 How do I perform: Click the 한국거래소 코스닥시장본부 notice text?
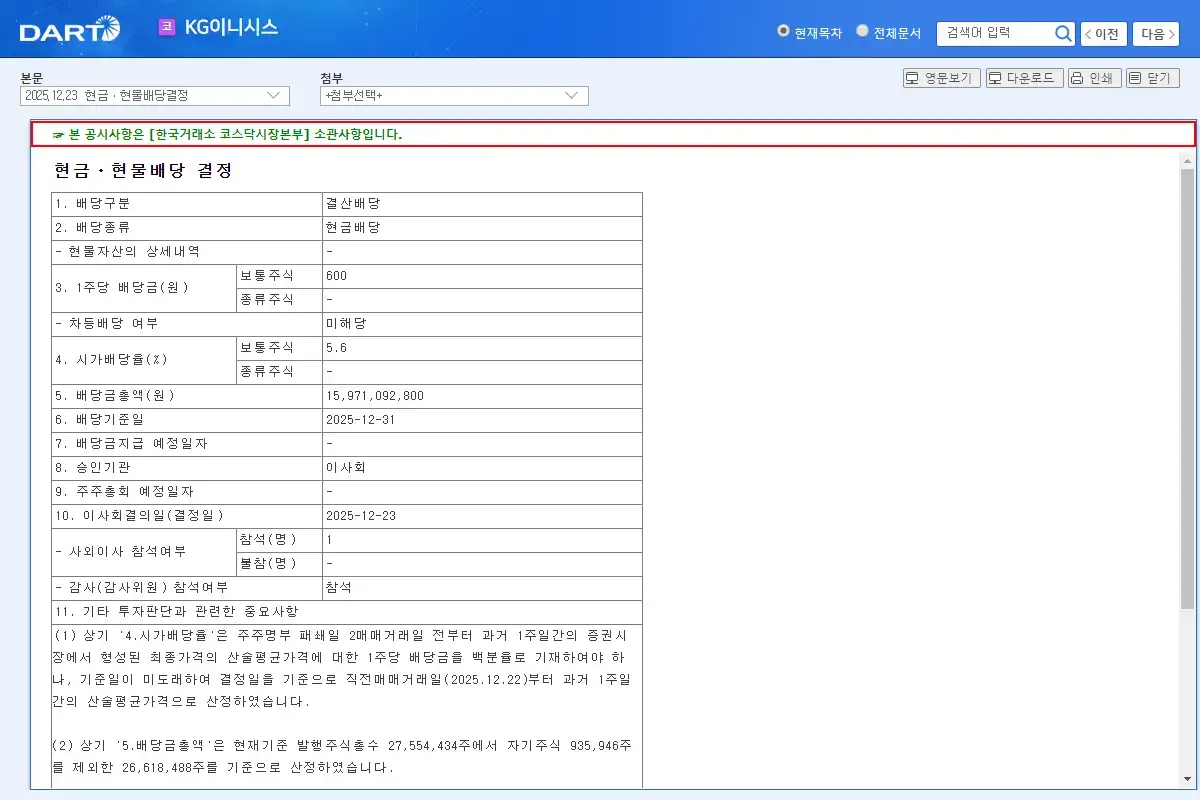(228, 134)
